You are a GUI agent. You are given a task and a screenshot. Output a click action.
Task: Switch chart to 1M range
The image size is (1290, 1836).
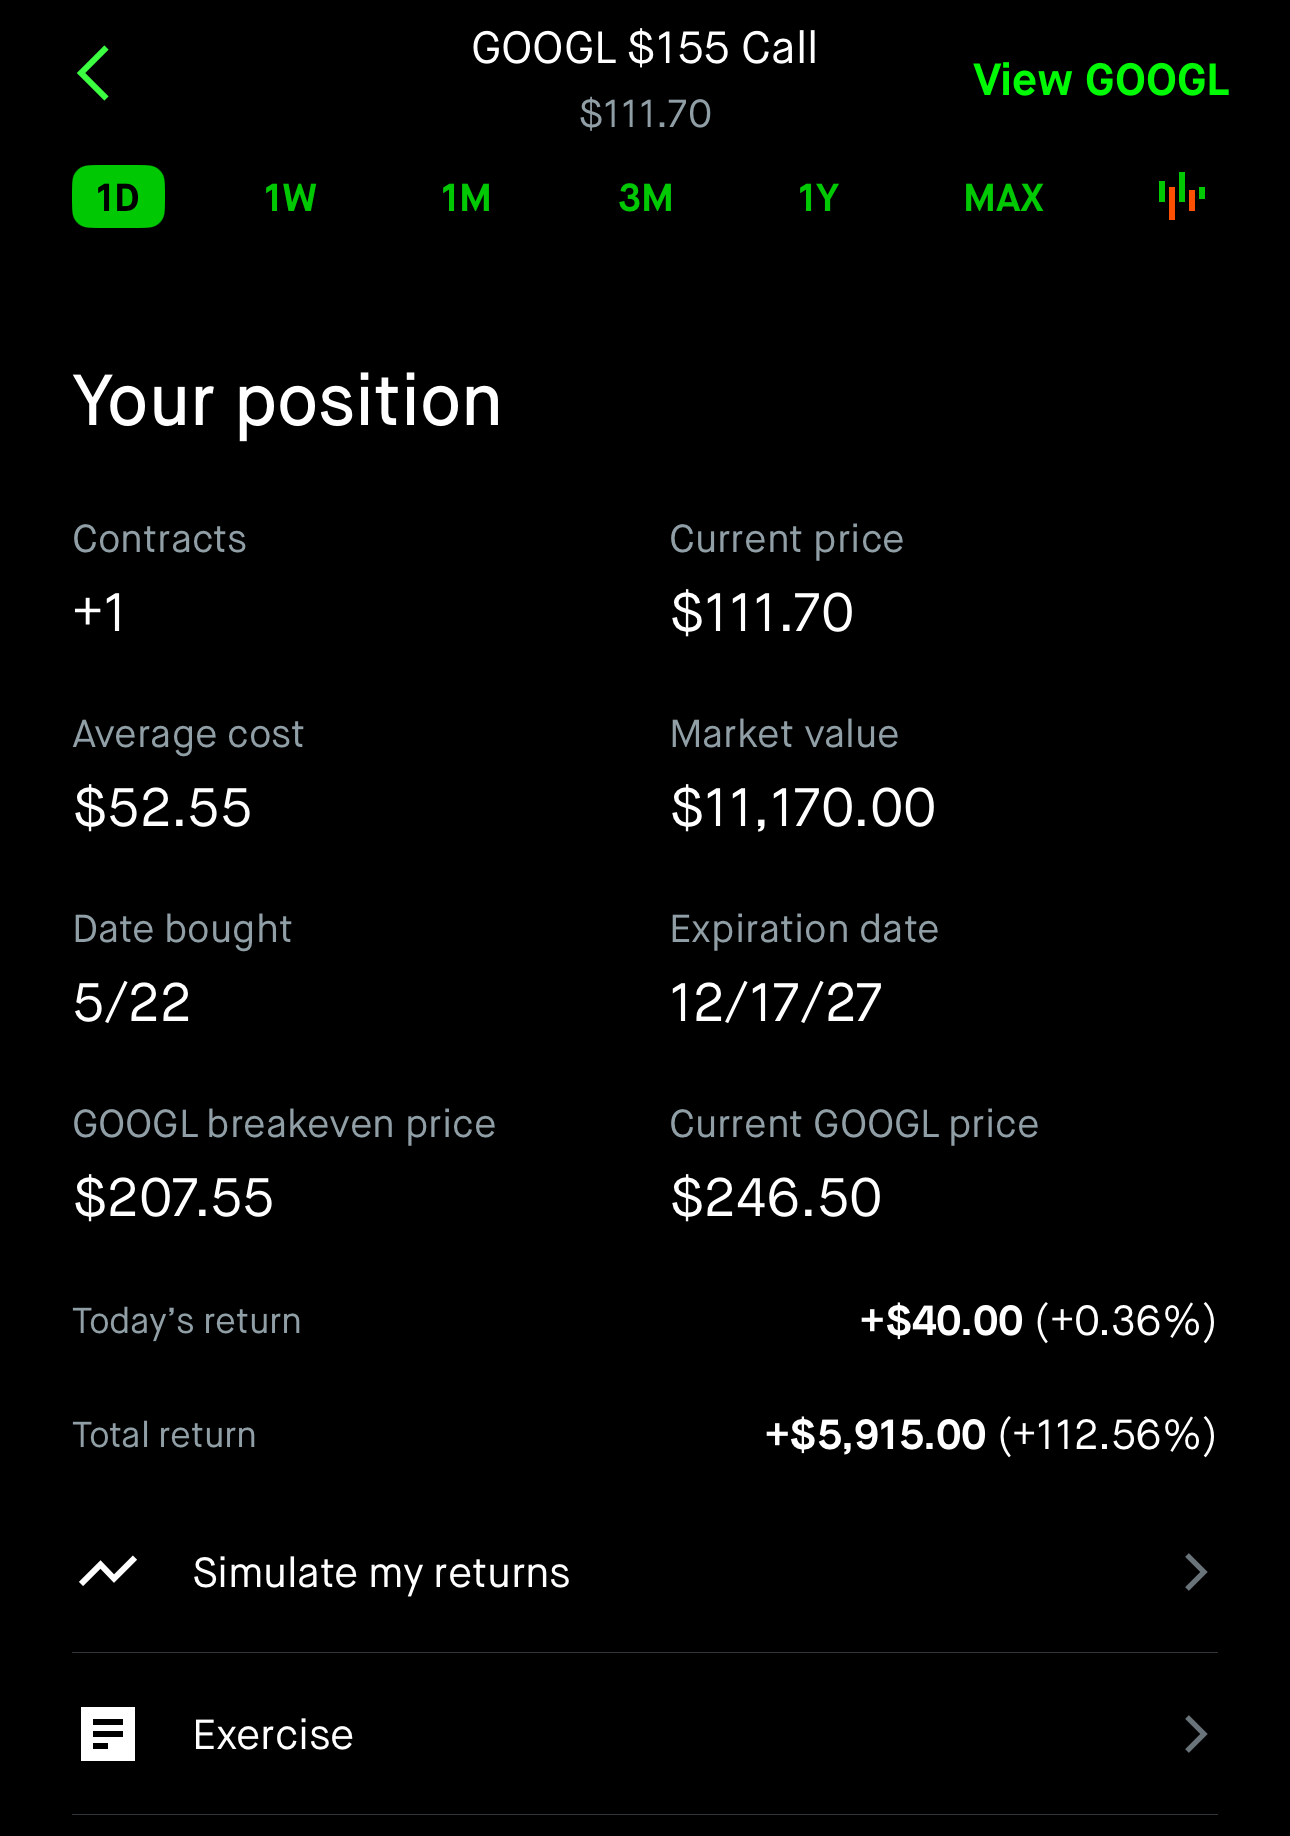coord(466,198)
